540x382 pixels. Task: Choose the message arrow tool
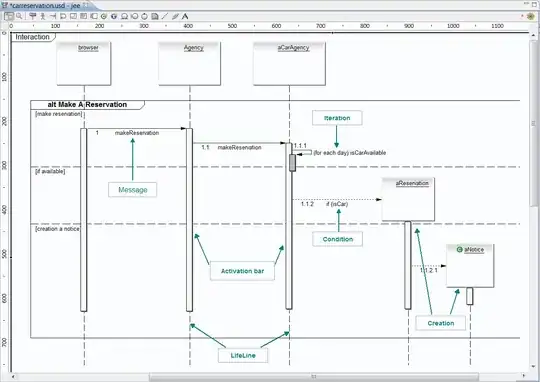53,16
